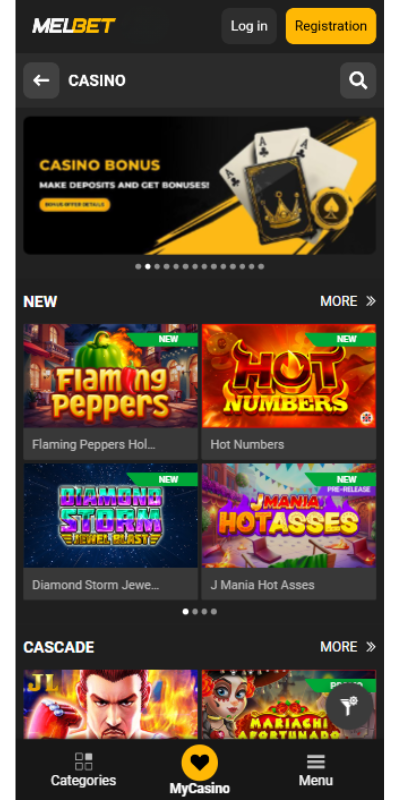
Task: Launch Diamond Storm Jewel Blast game
Action: pyautogui.click(x=111, y=532)
